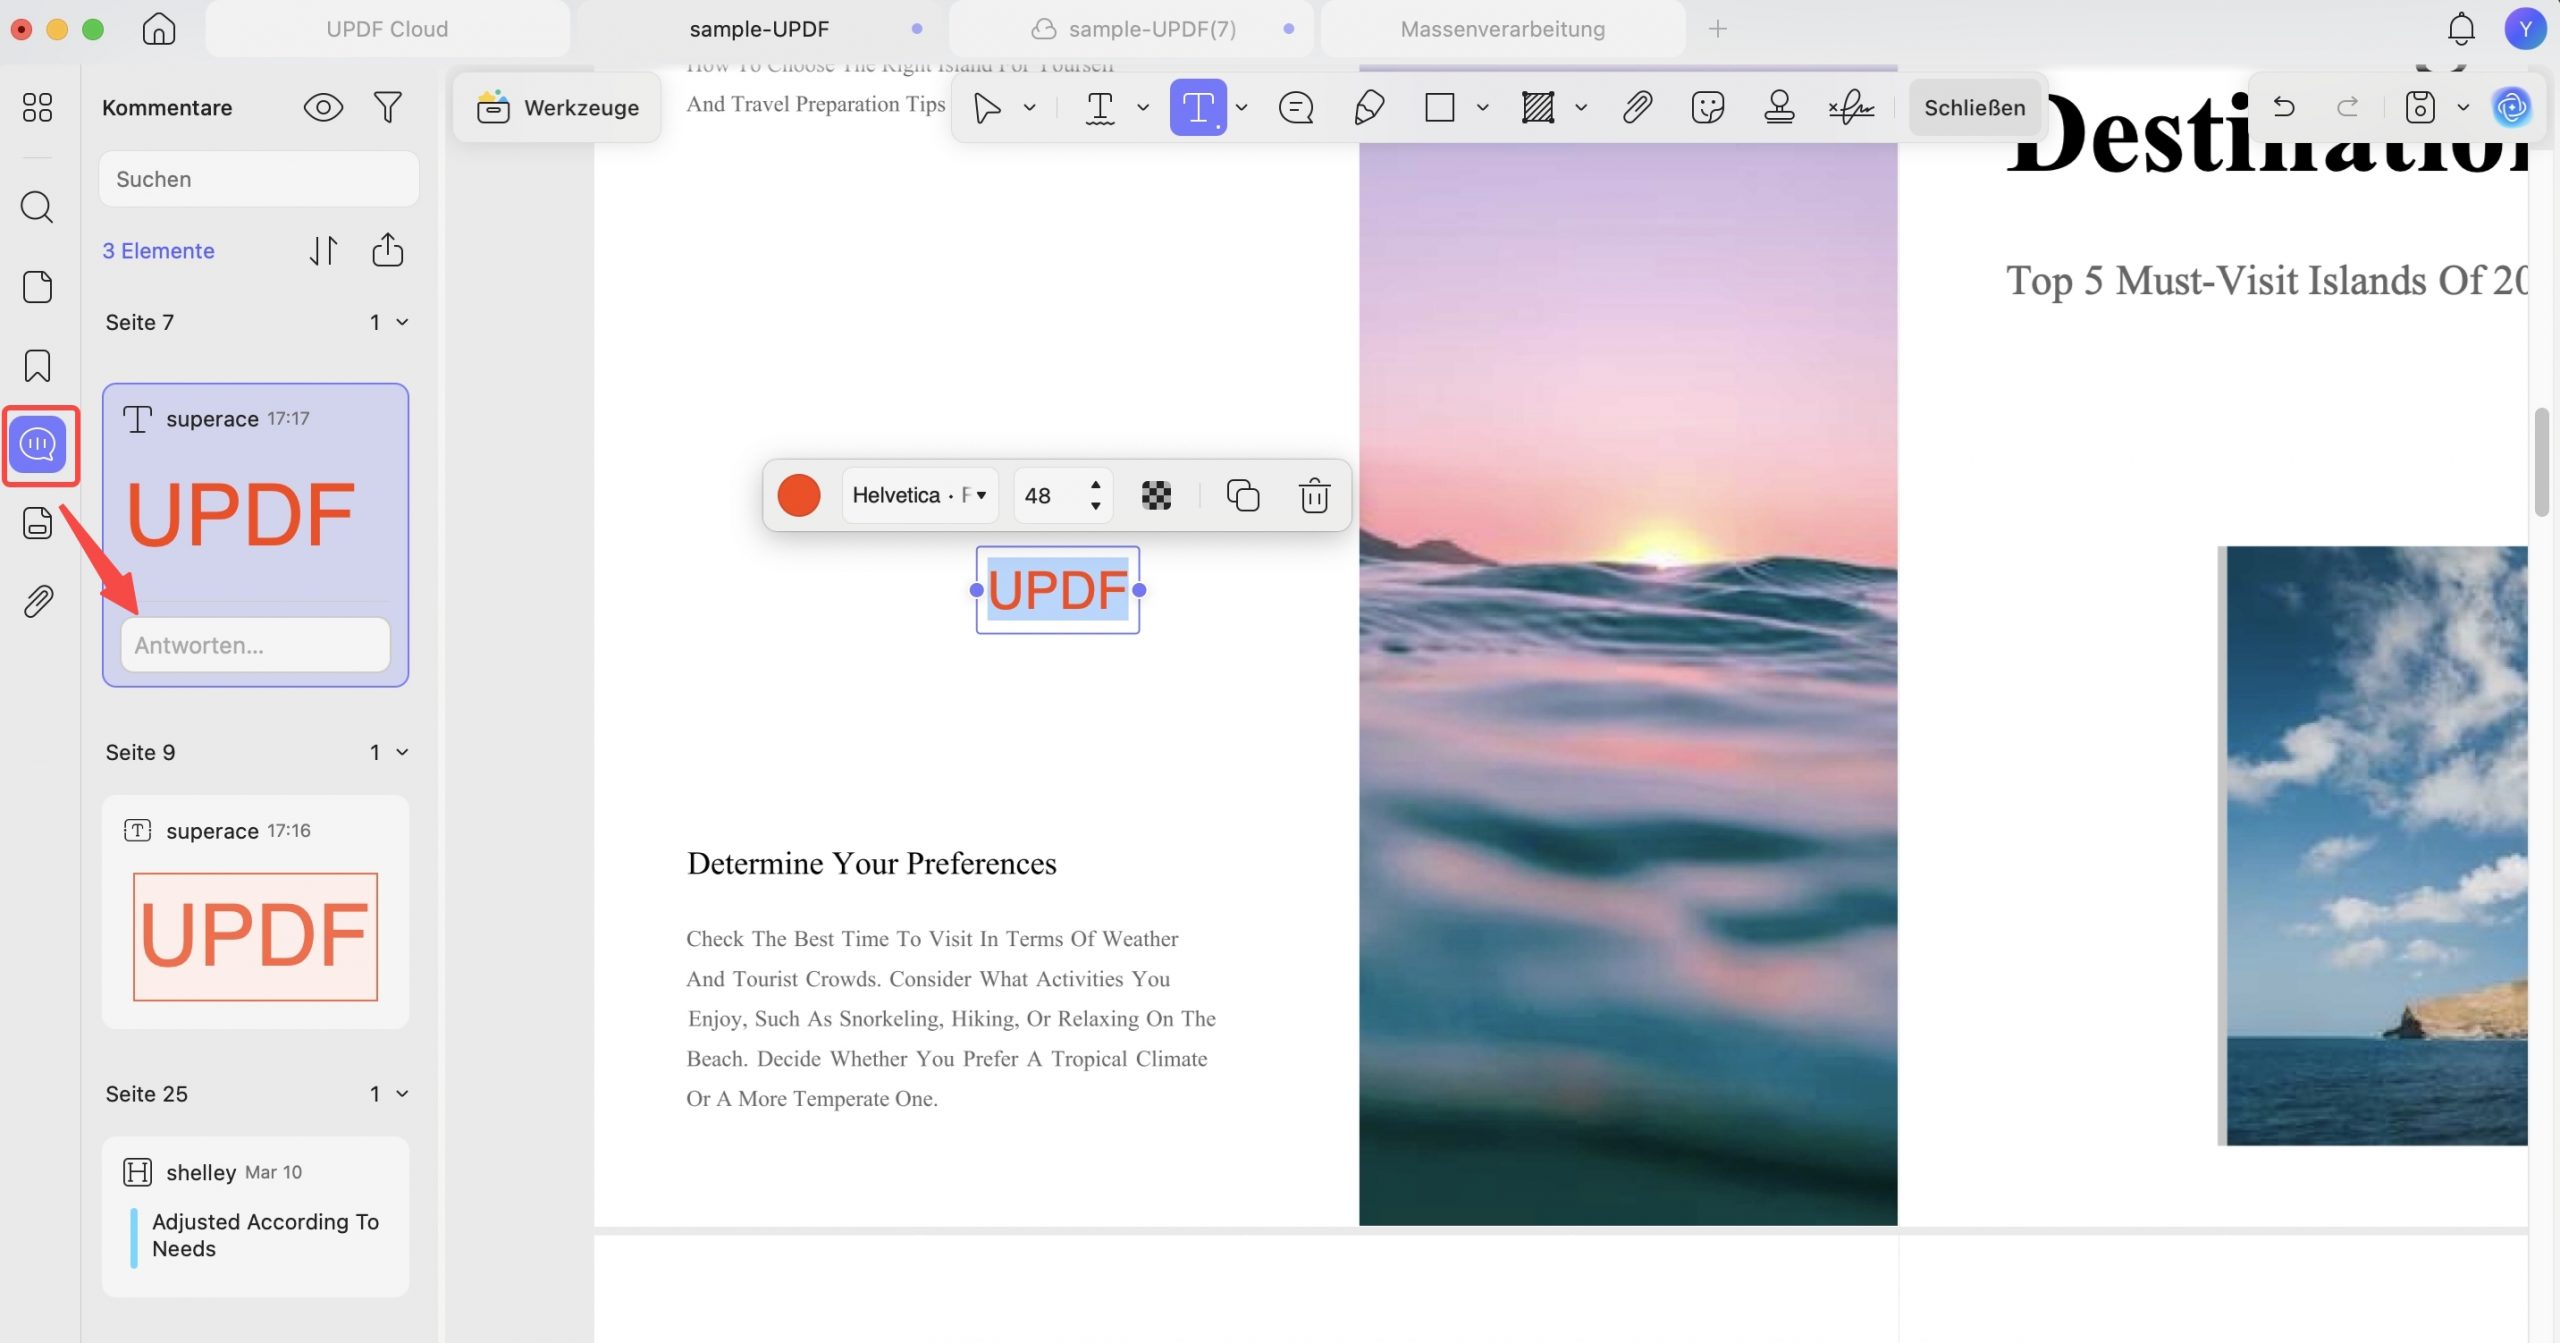This screenshot has height=1343, width=2560.
Task: Open the Helvetica font dropdown
Action: 920,495
